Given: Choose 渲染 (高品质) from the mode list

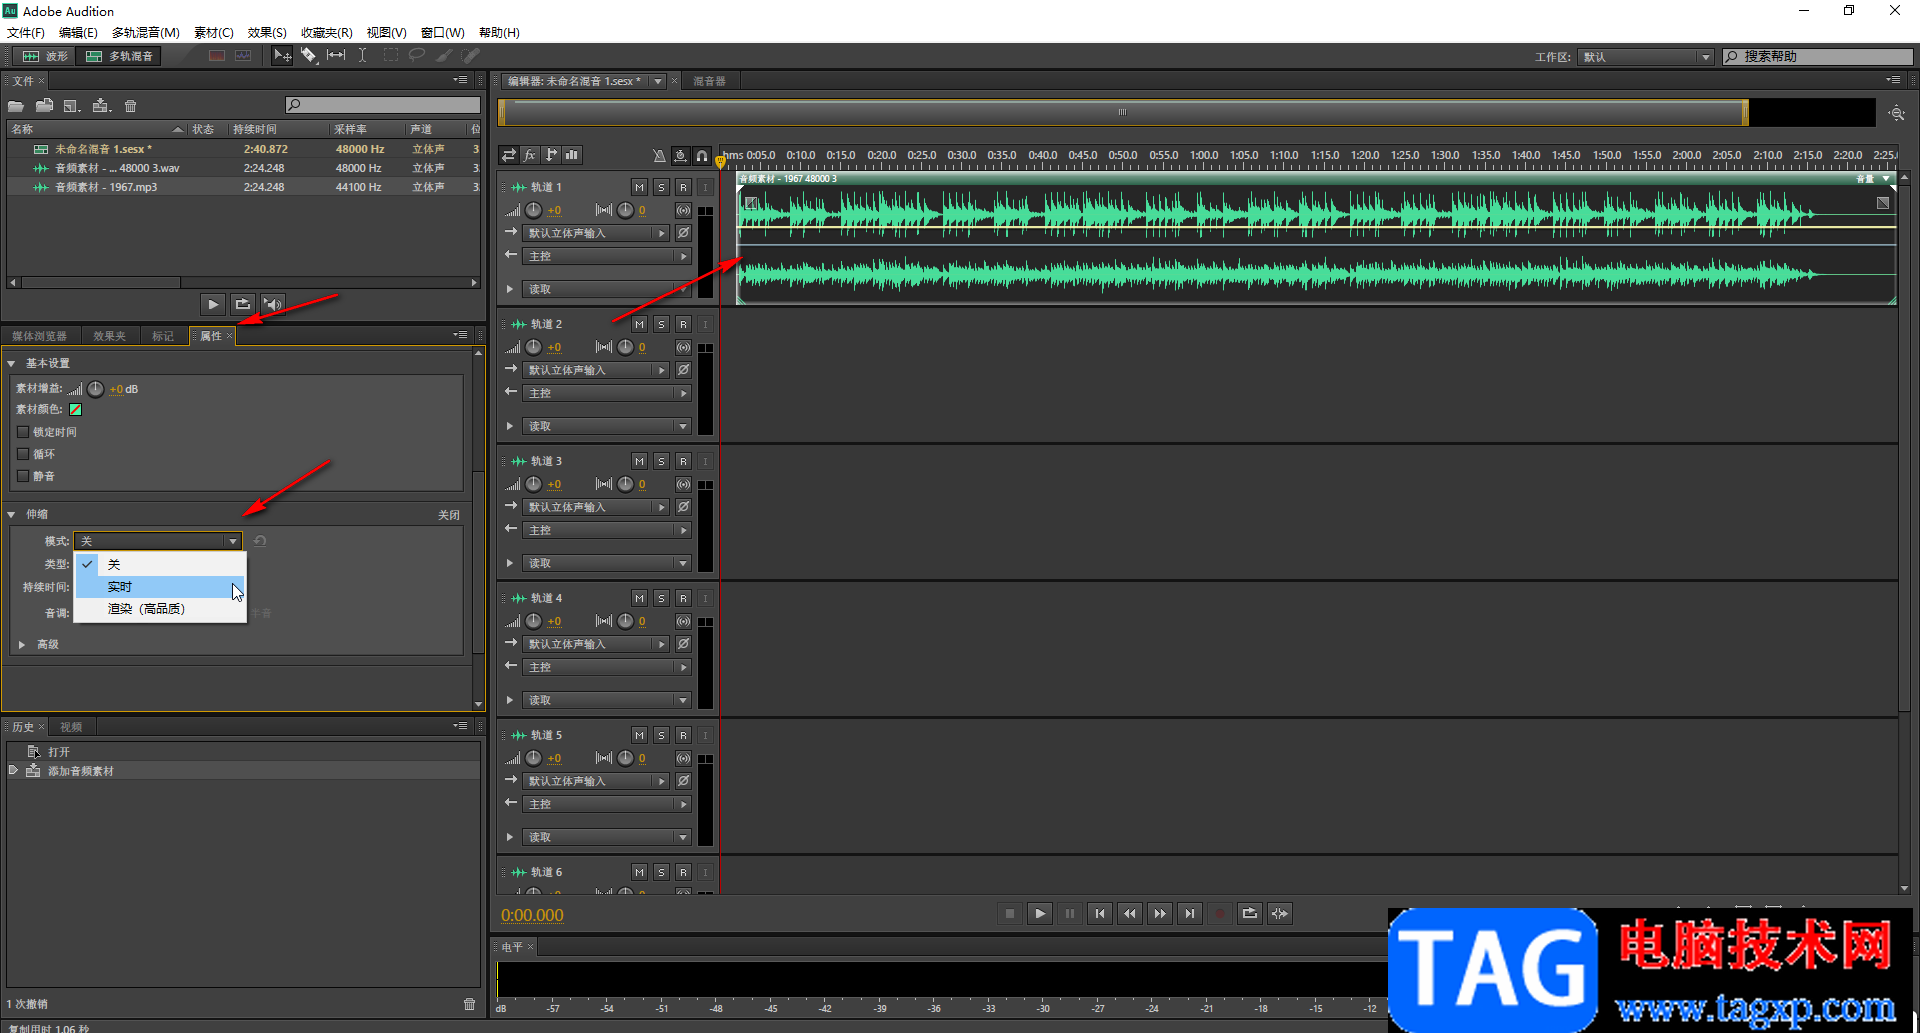Looking at the screenshot, I should pyautogui.click(x=160, y=609).
